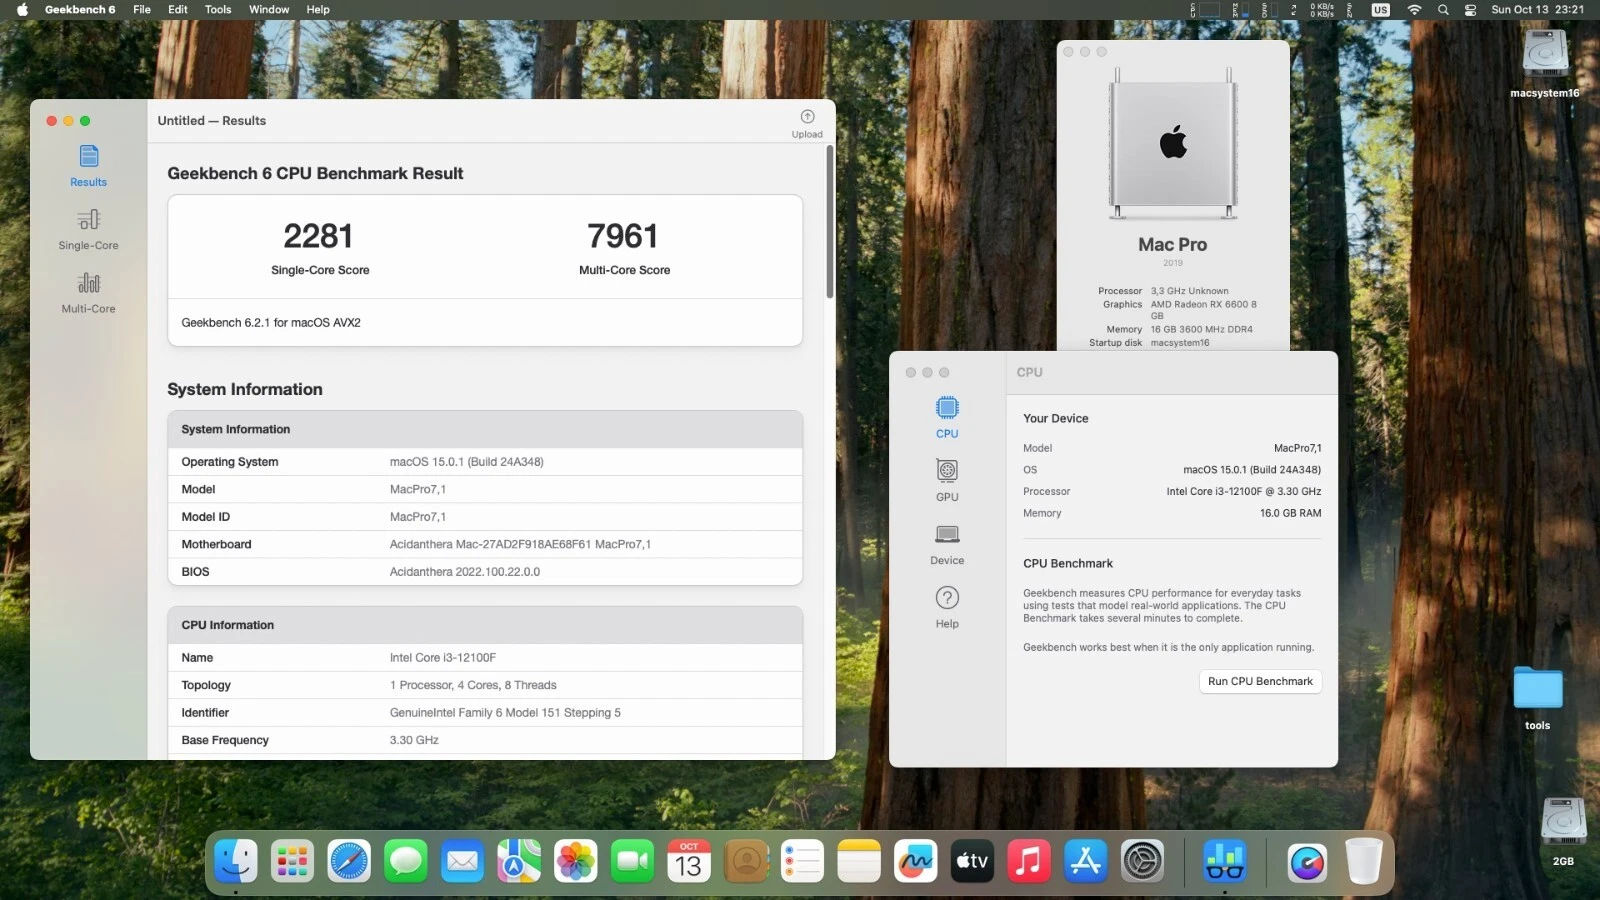1600x900 pixels.
Task: Select CPU icon in Geekbench main window
Action: [947, 417]
